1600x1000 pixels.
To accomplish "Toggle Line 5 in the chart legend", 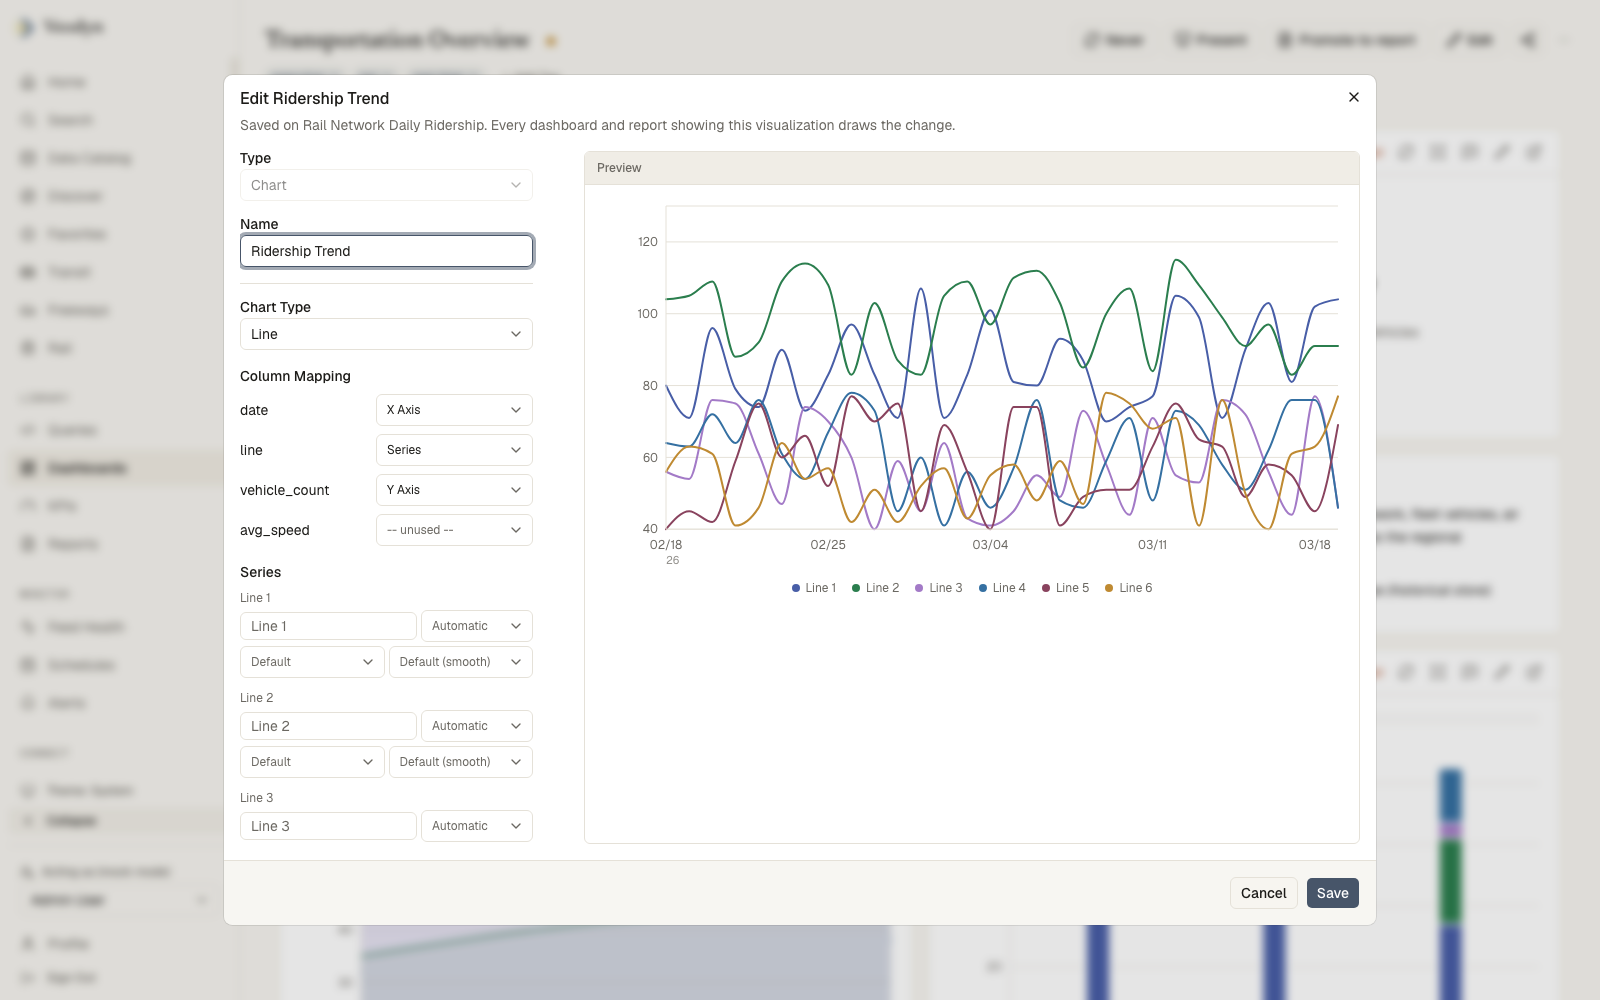I will 1066,588.
